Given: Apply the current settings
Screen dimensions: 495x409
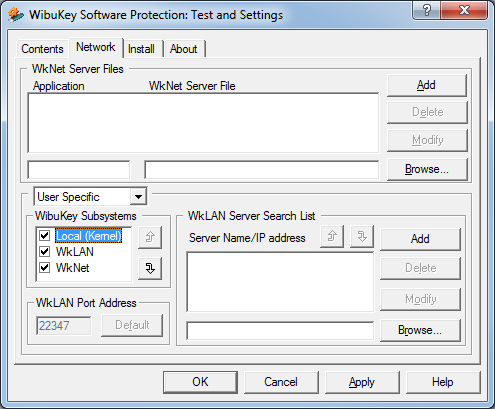Looking at the screenshot, I should pos(362,382).
